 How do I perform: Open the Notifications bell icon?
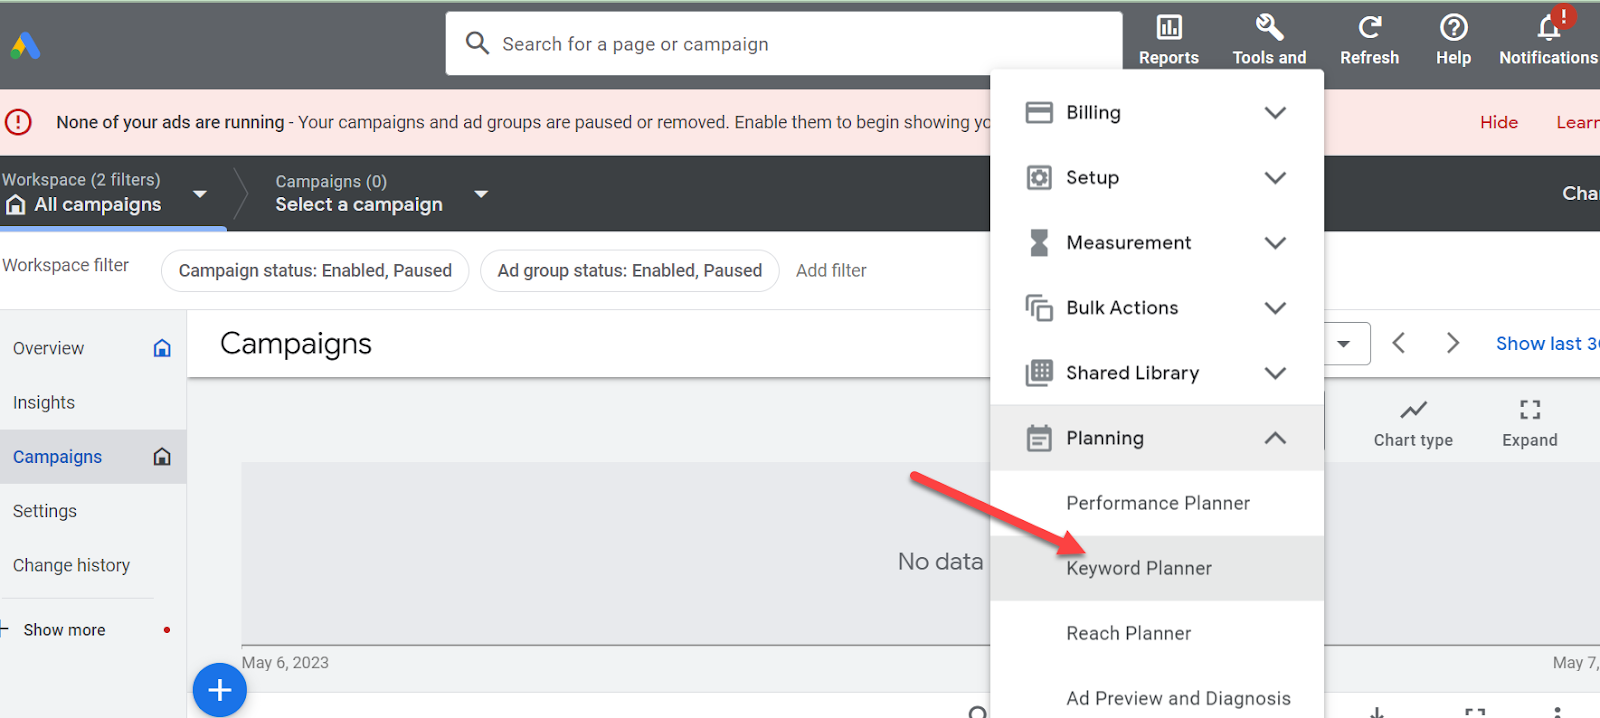click(1550, 26)
